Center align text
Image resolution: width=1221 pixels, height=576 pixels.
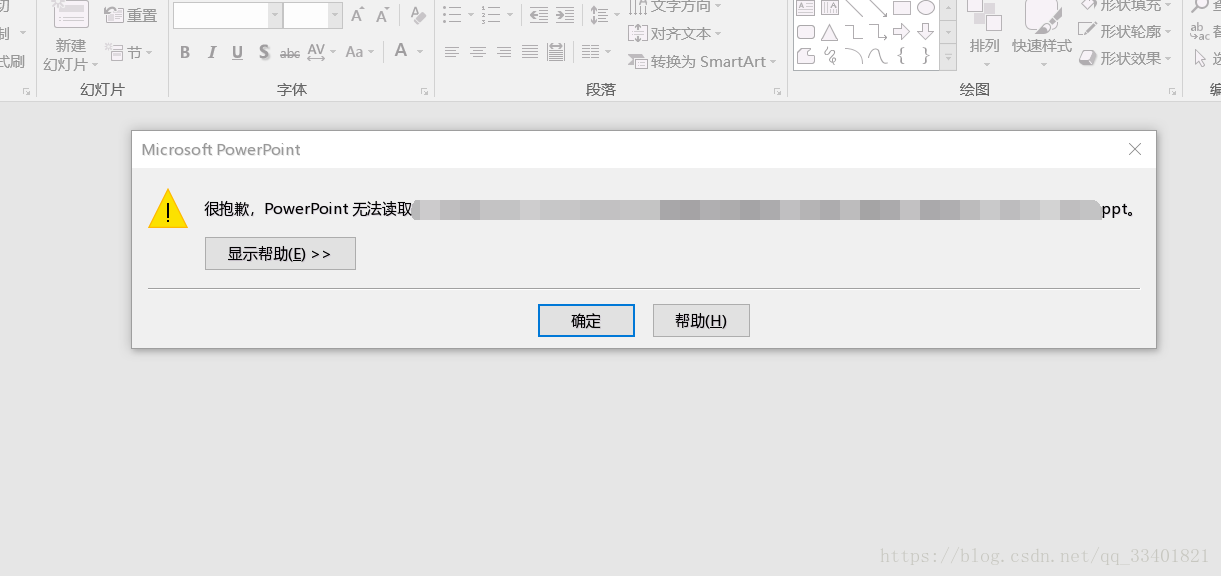[x=478, y=52]
